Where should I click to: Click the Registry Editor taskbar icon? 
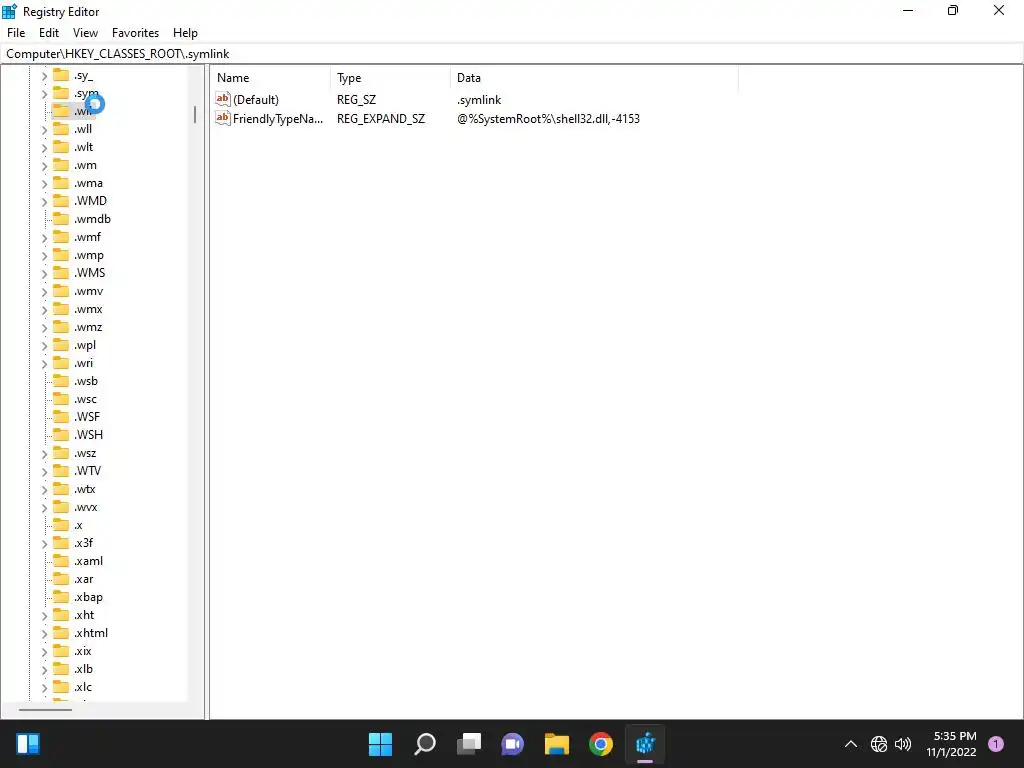(x=645, y=744)
